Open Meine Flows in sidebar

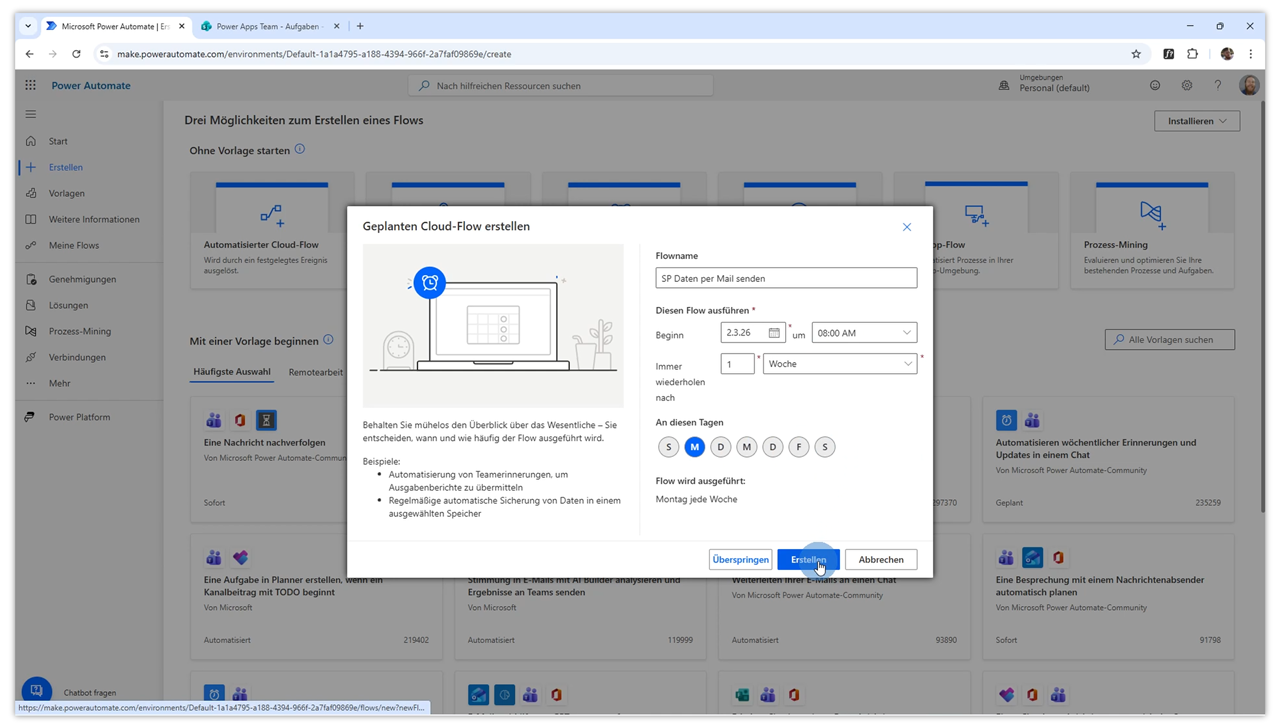(74, 245)
